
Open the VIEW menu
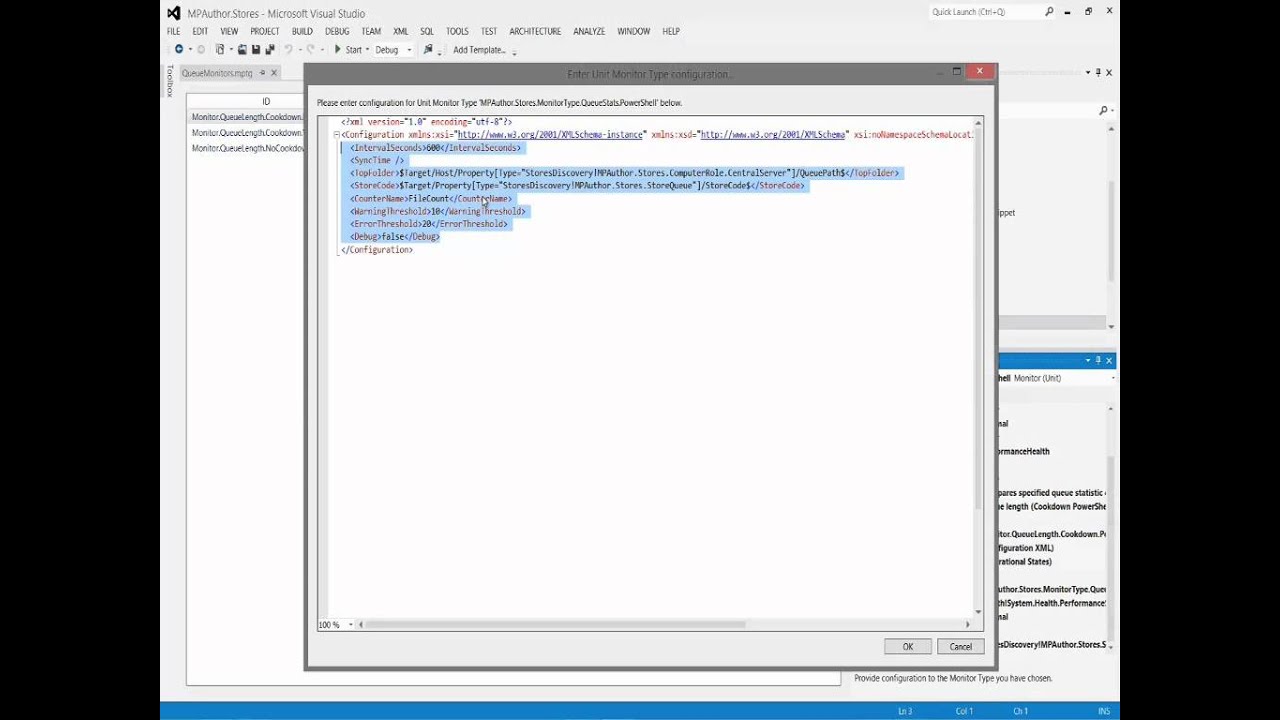tap(229, 31)
